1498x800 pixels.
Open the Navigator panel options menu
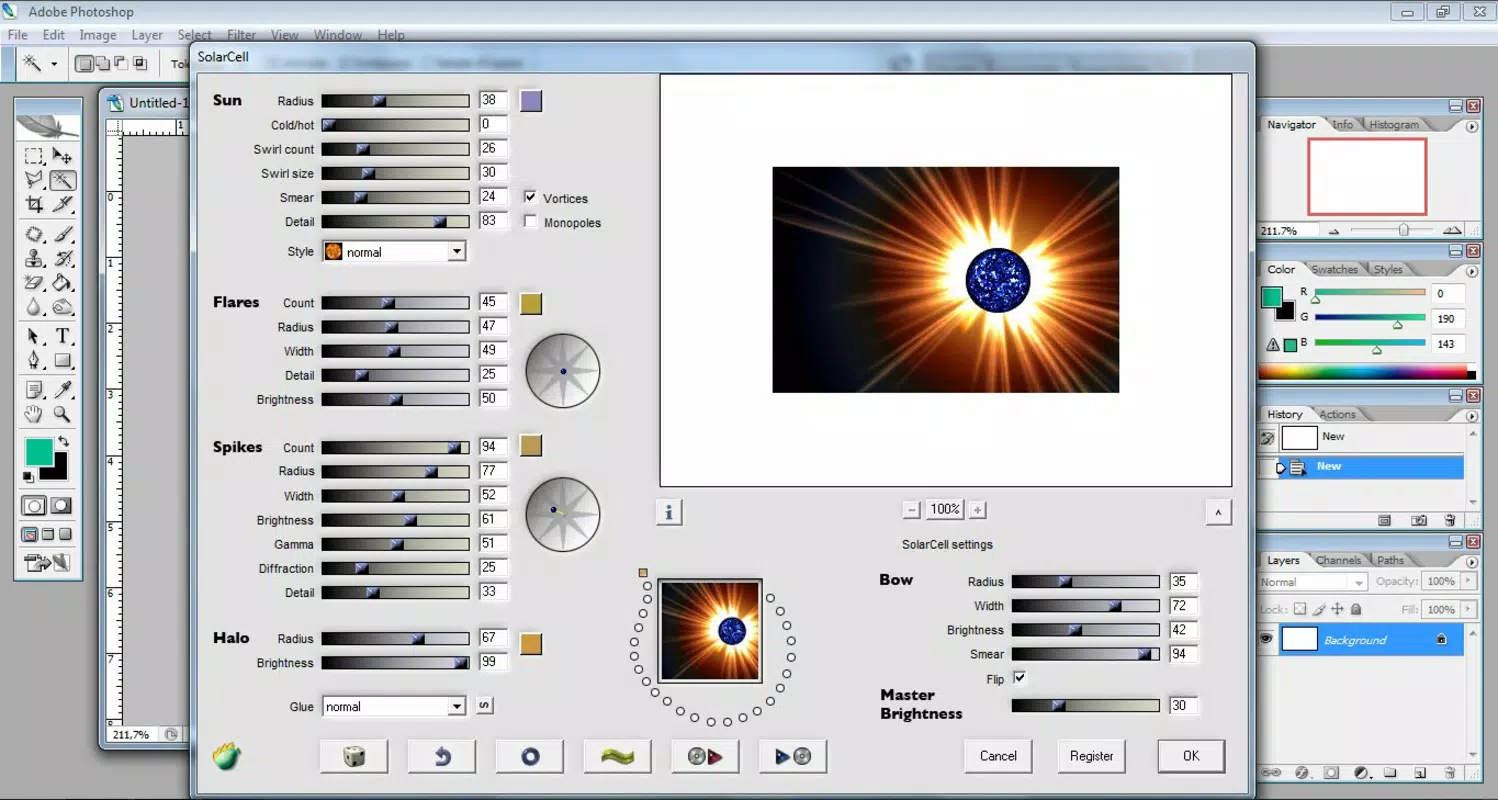pos(1471,127)
